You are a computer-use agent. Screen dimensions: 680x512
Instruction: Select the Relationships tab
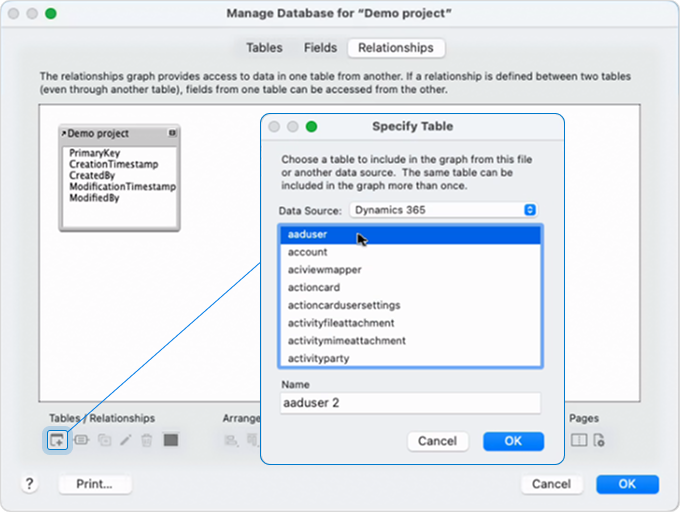396,48
